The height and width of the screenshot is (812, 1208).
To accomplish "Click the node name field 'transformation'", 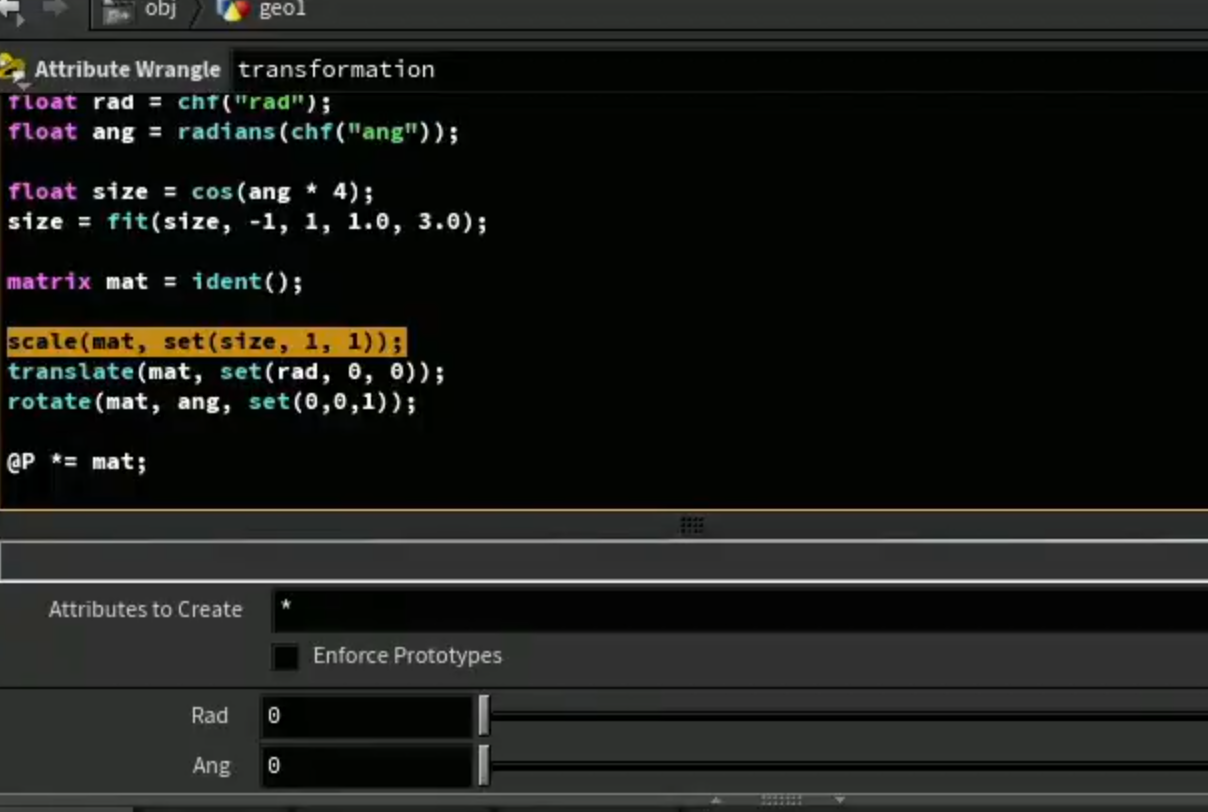I will (719, 70).
